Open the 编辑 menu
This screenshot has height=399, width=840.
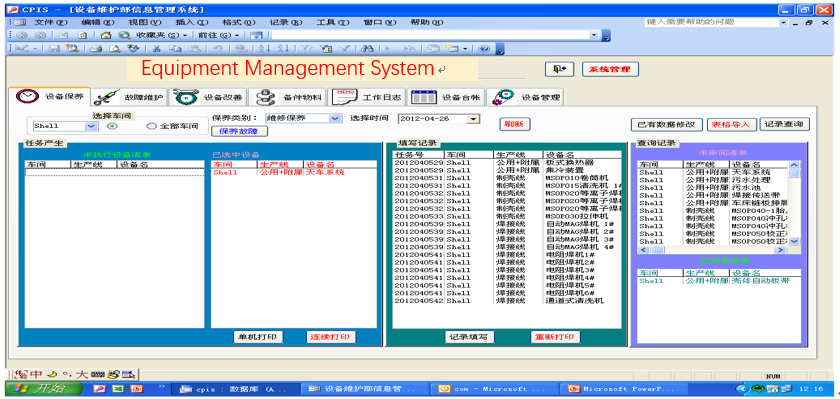(x=98, y=22)
